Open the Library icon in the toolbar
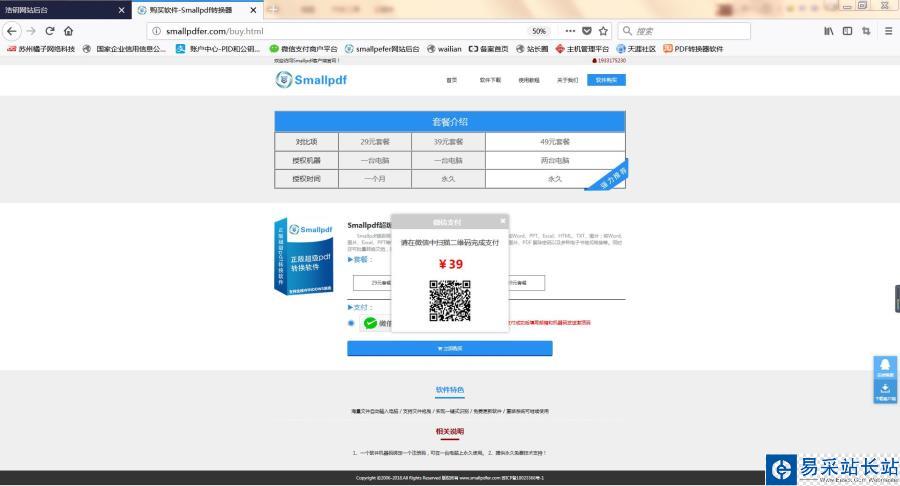Image resolution: width=900 pixels, height=486 pixels. pyautogui.click(x=829, y=31)
